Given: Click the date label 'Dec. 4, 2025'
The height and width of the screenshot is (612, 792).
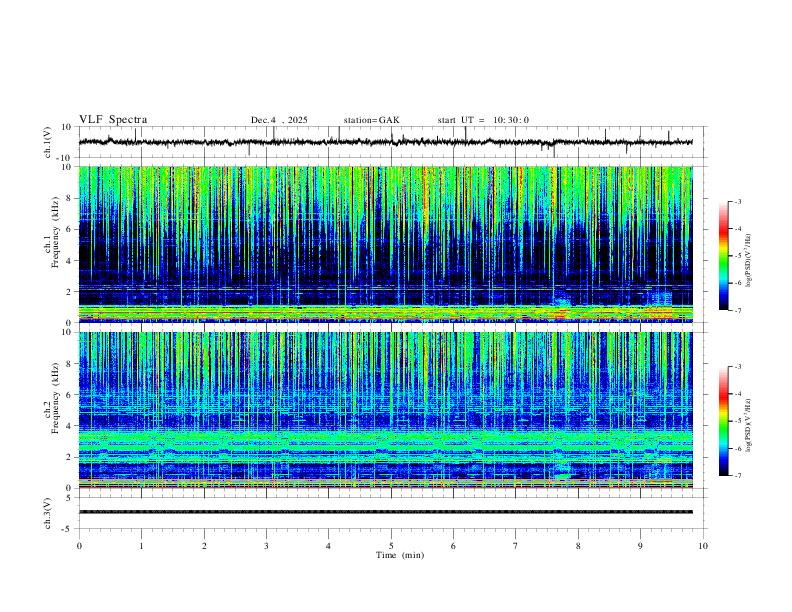Looking at the screenshot, I should tap(279, 120).
